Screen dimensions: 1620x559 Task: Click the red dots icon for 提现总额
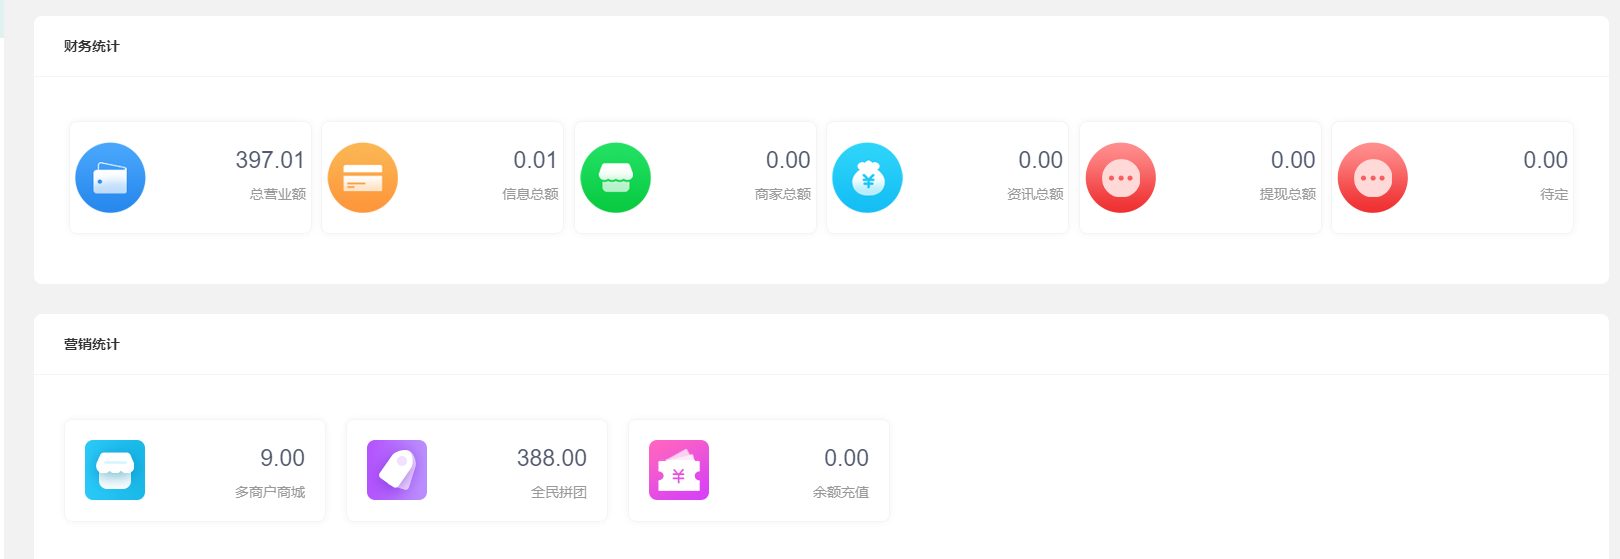[x=1121, y=178]
